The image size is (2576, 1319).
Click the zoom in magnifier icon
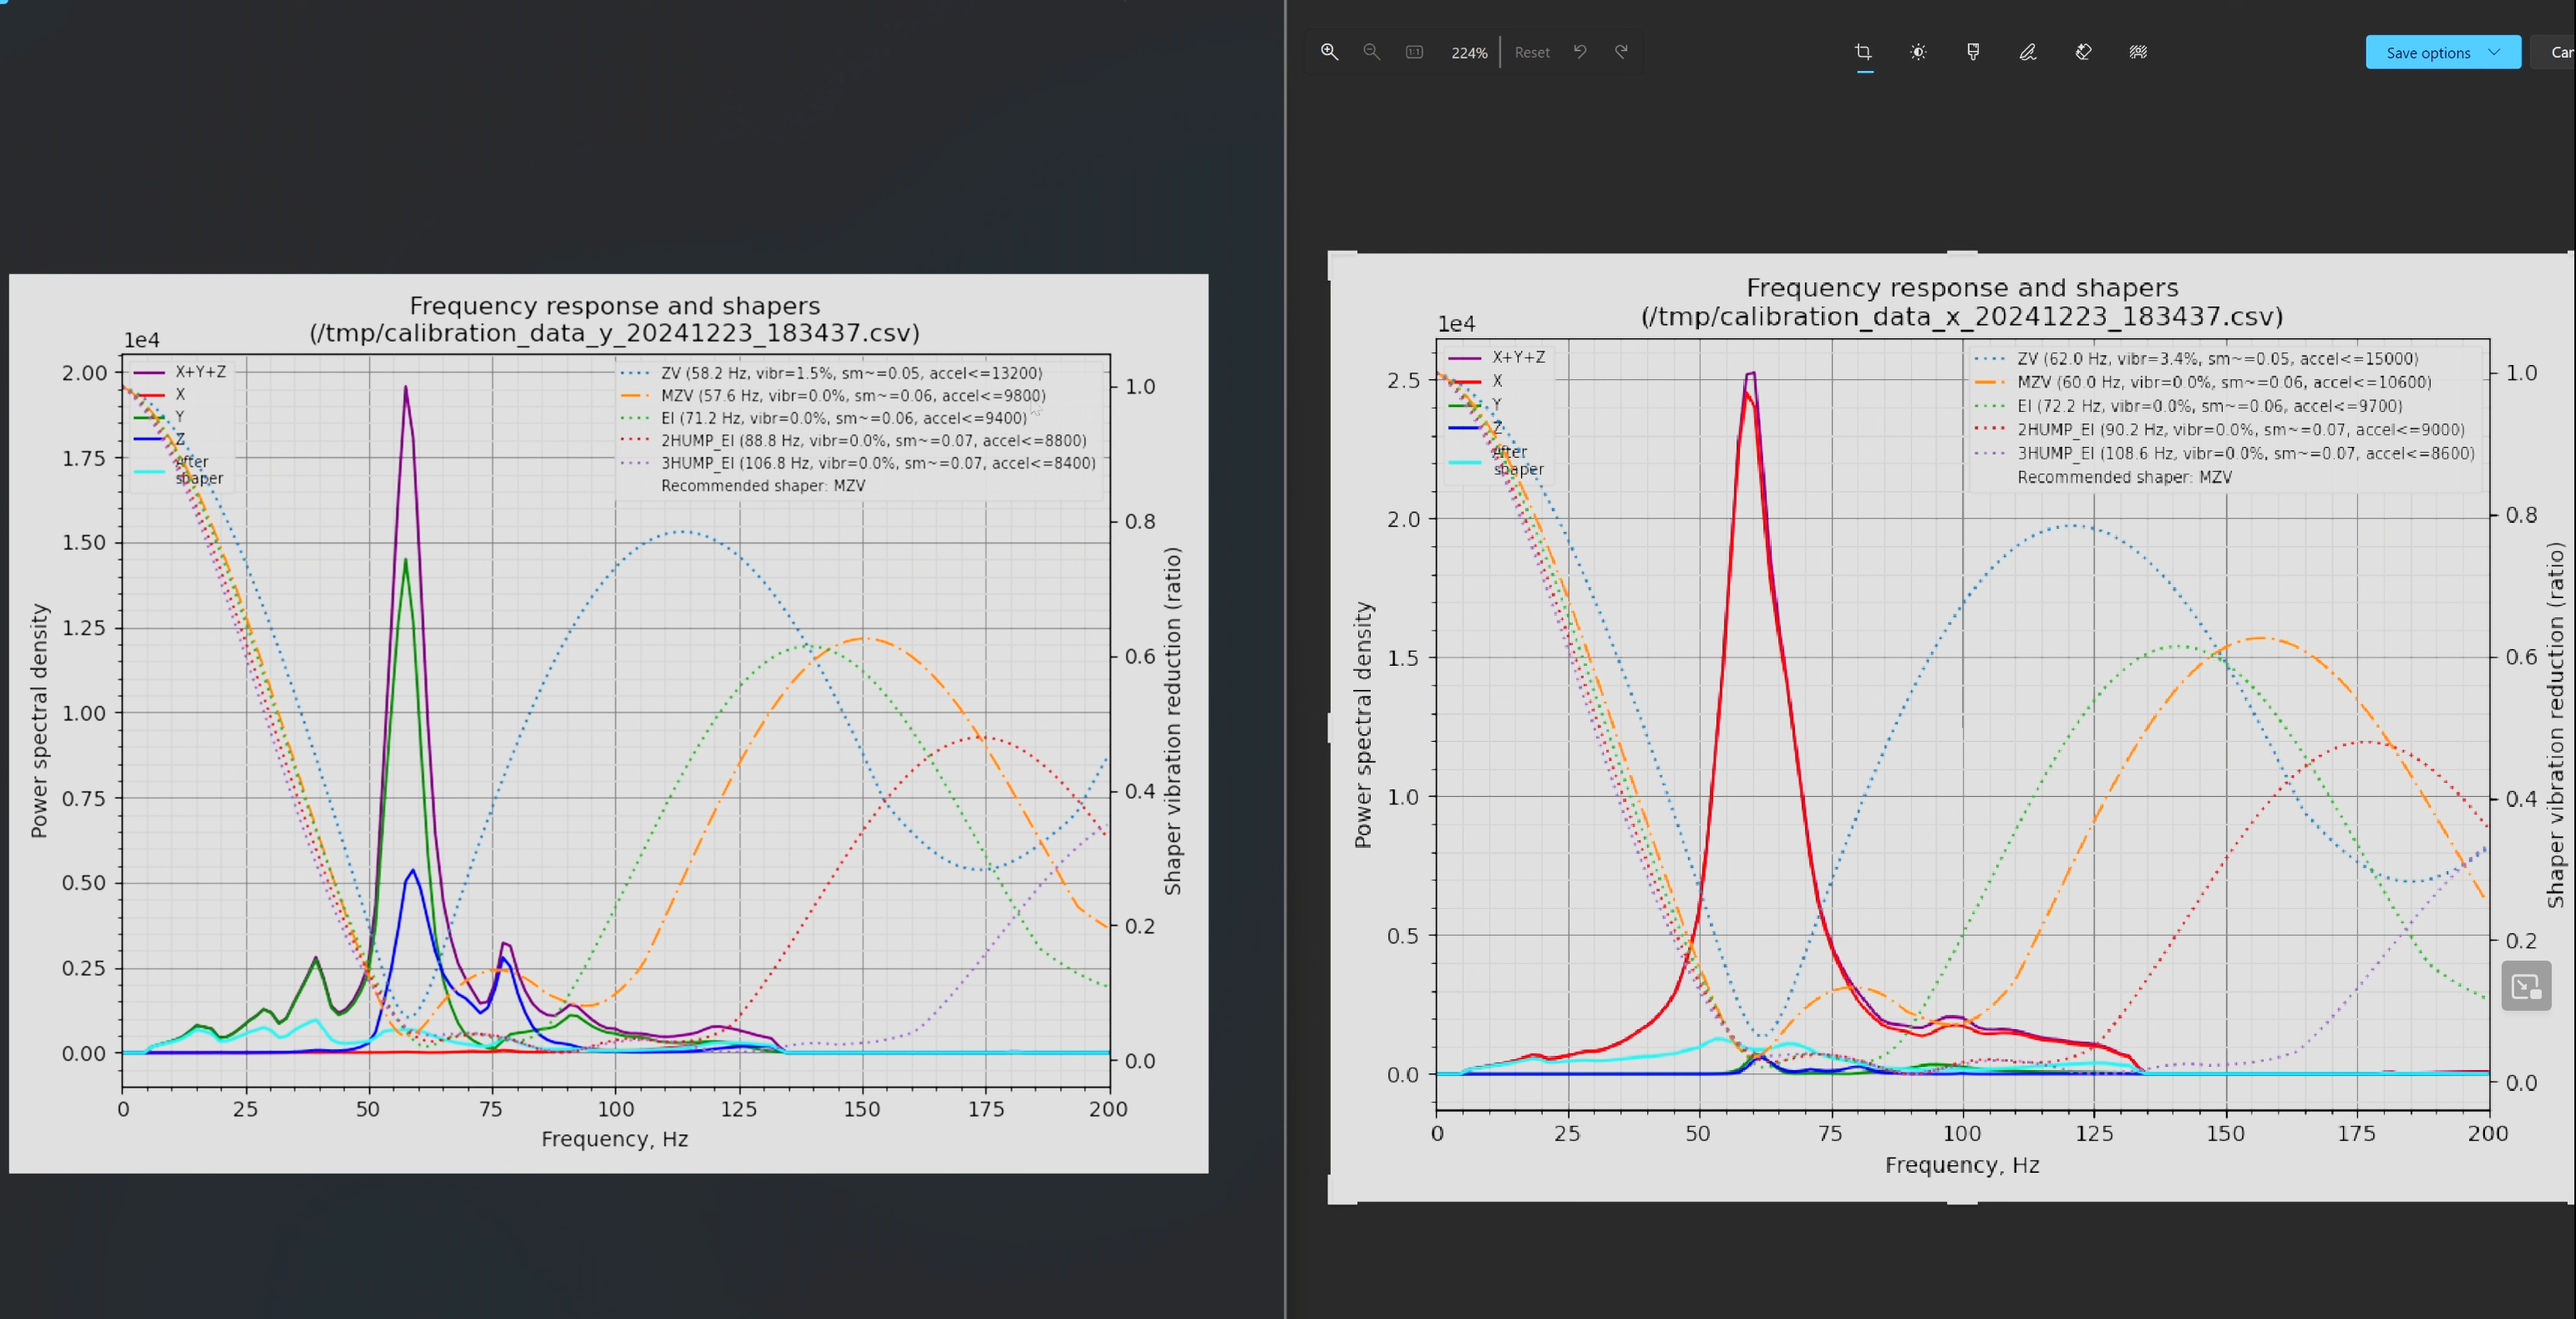tap(1329, 52)
